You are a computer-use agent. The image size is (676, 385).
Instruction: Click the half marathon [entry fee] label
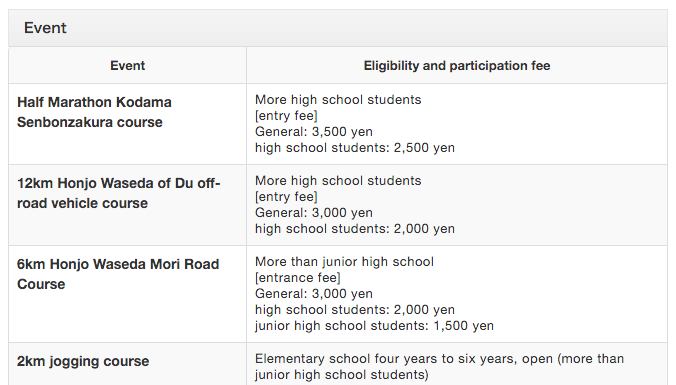286,116
